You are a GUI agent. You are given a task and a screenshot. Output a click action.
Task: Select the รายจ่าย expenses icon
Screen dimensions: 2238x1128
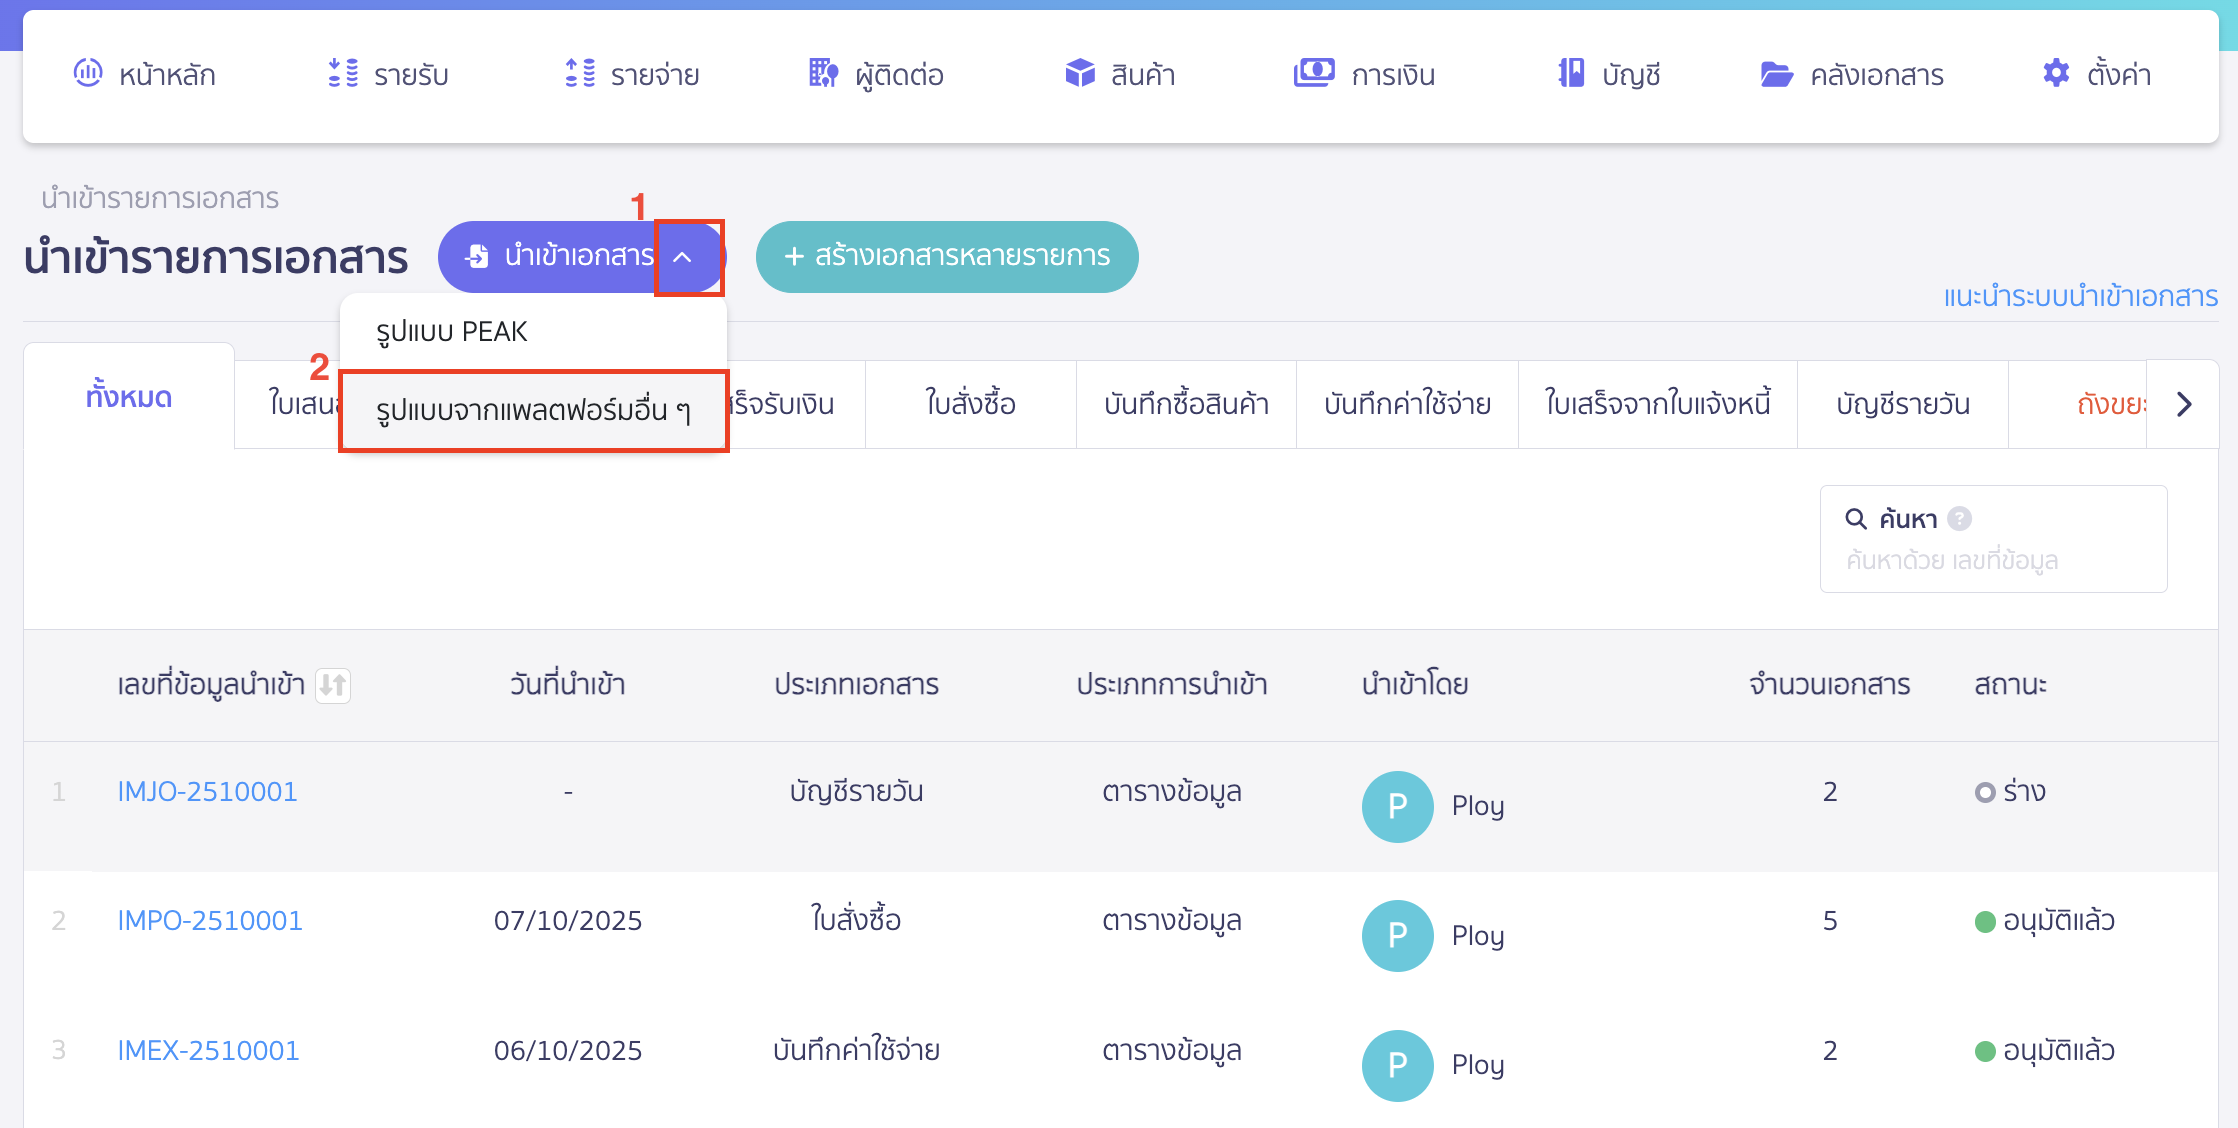click(x=578, y=73)
